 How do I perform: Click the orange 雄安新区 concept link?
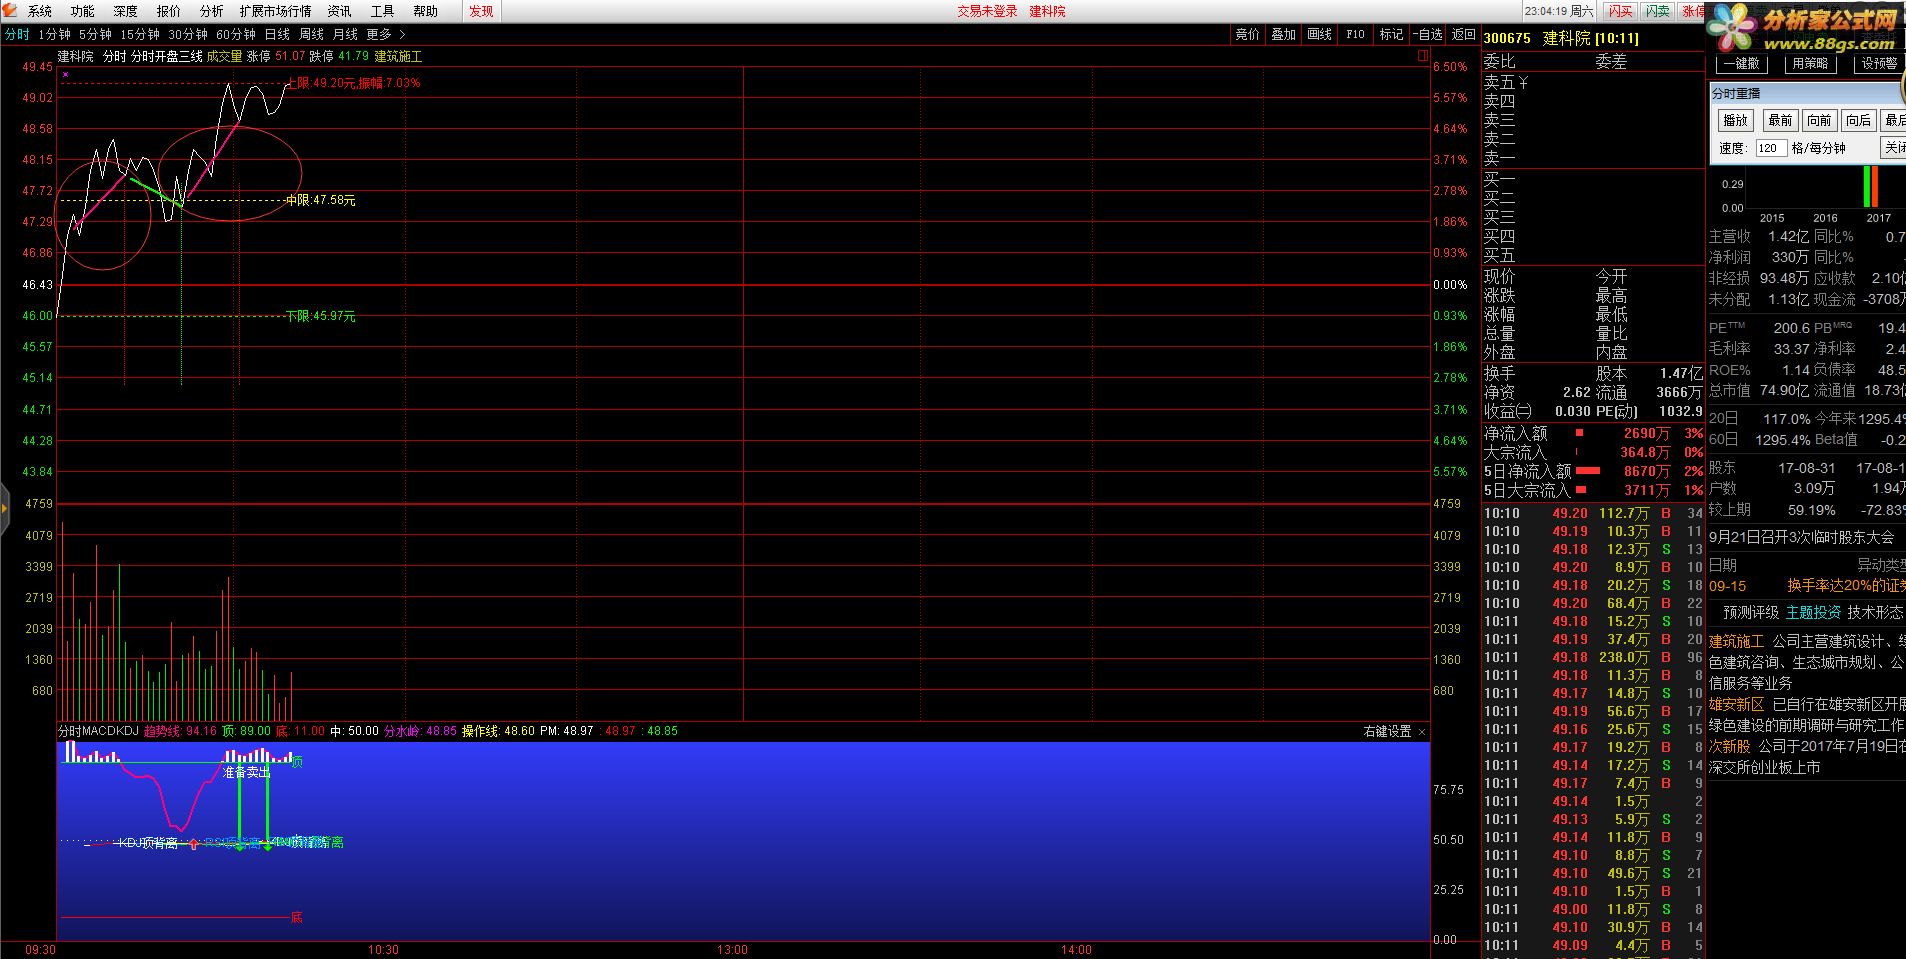click(x=1737, y=704)
